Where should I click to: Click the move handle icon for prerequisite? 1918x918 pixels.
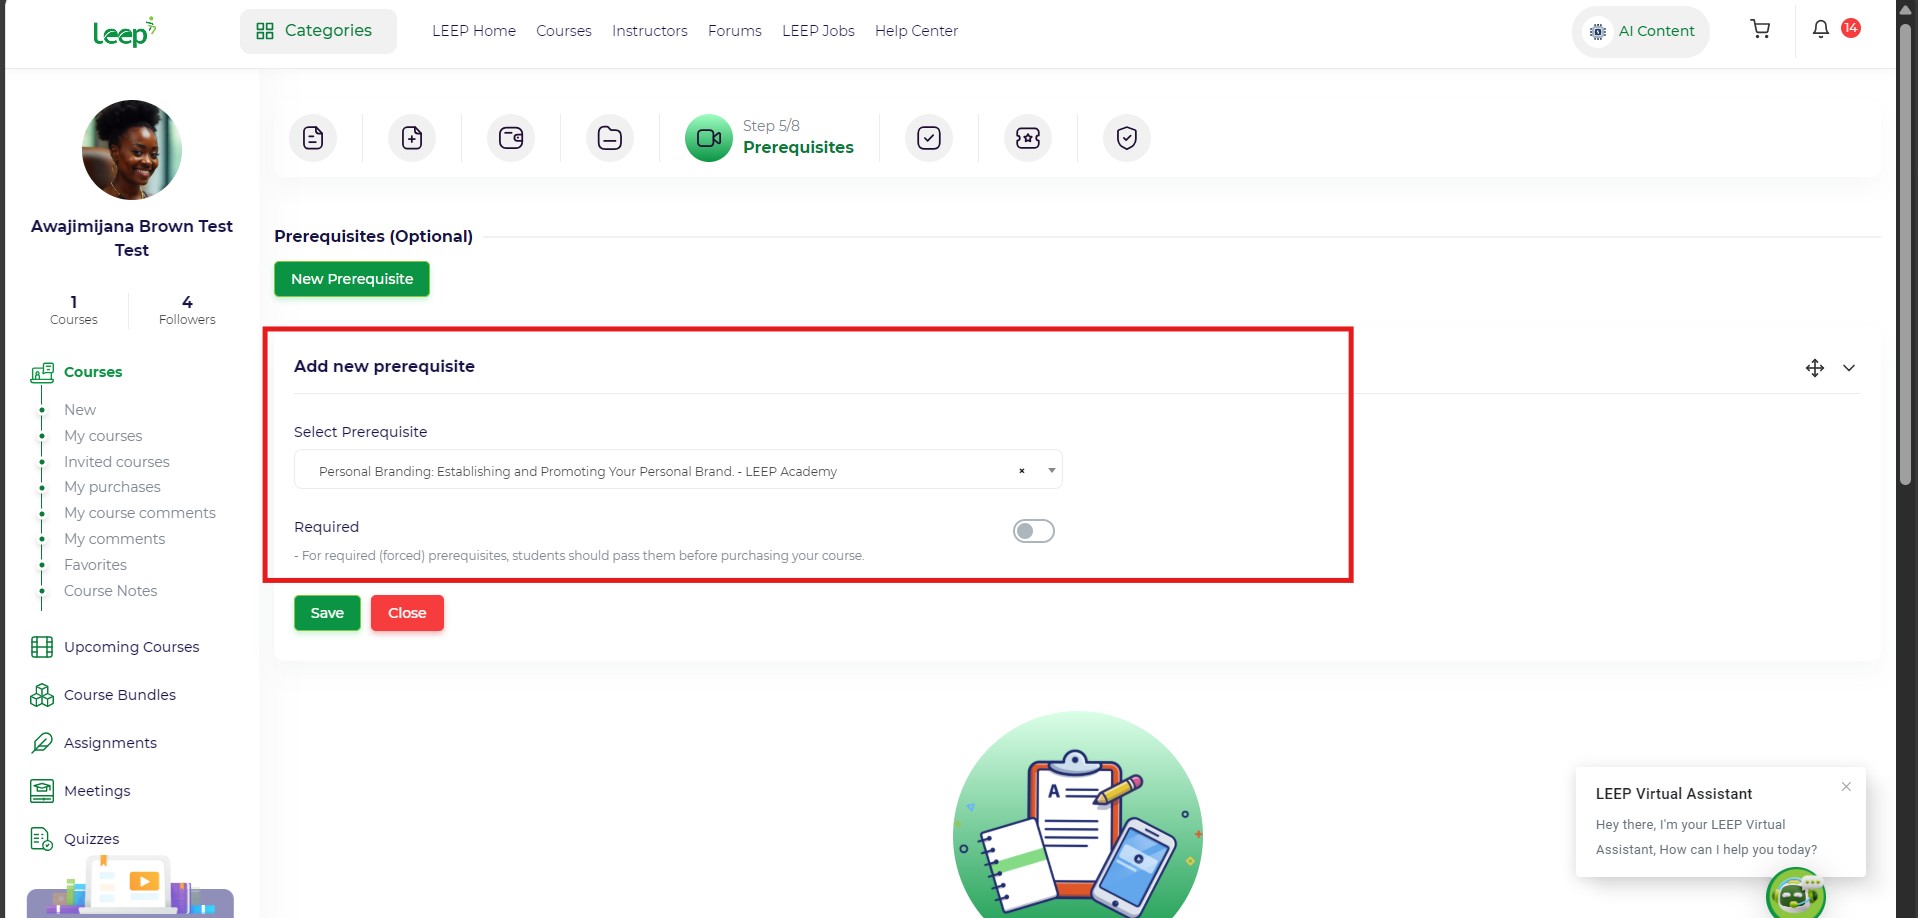coord(1814,368)
